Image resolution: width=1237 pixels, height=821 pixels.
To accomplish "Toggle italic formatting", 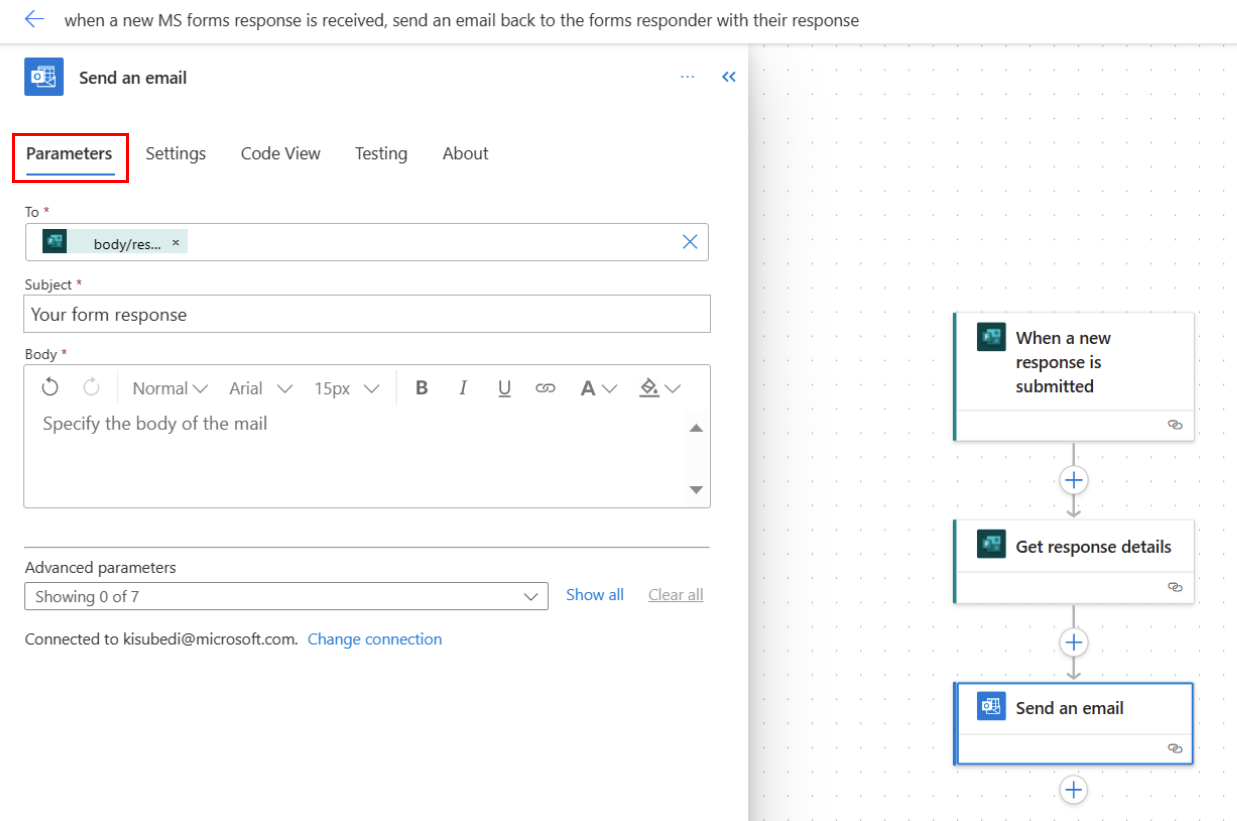I will [x=463, y=388].
